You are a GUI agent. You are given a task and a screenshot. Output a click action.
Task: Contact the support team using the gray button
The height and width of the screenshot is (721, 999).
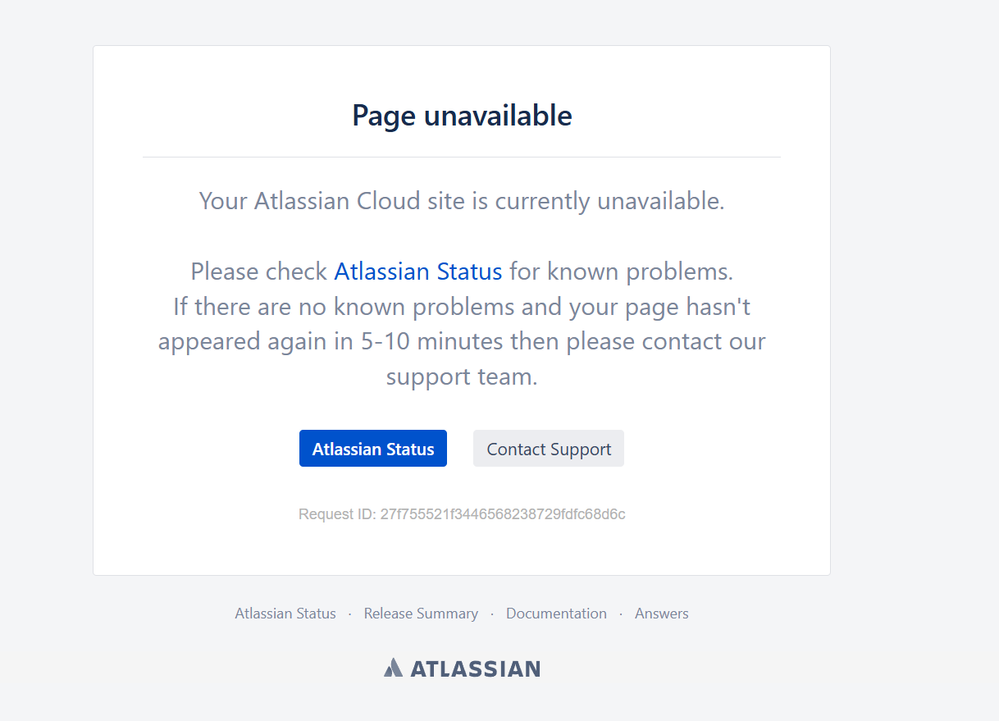point(548,448)
